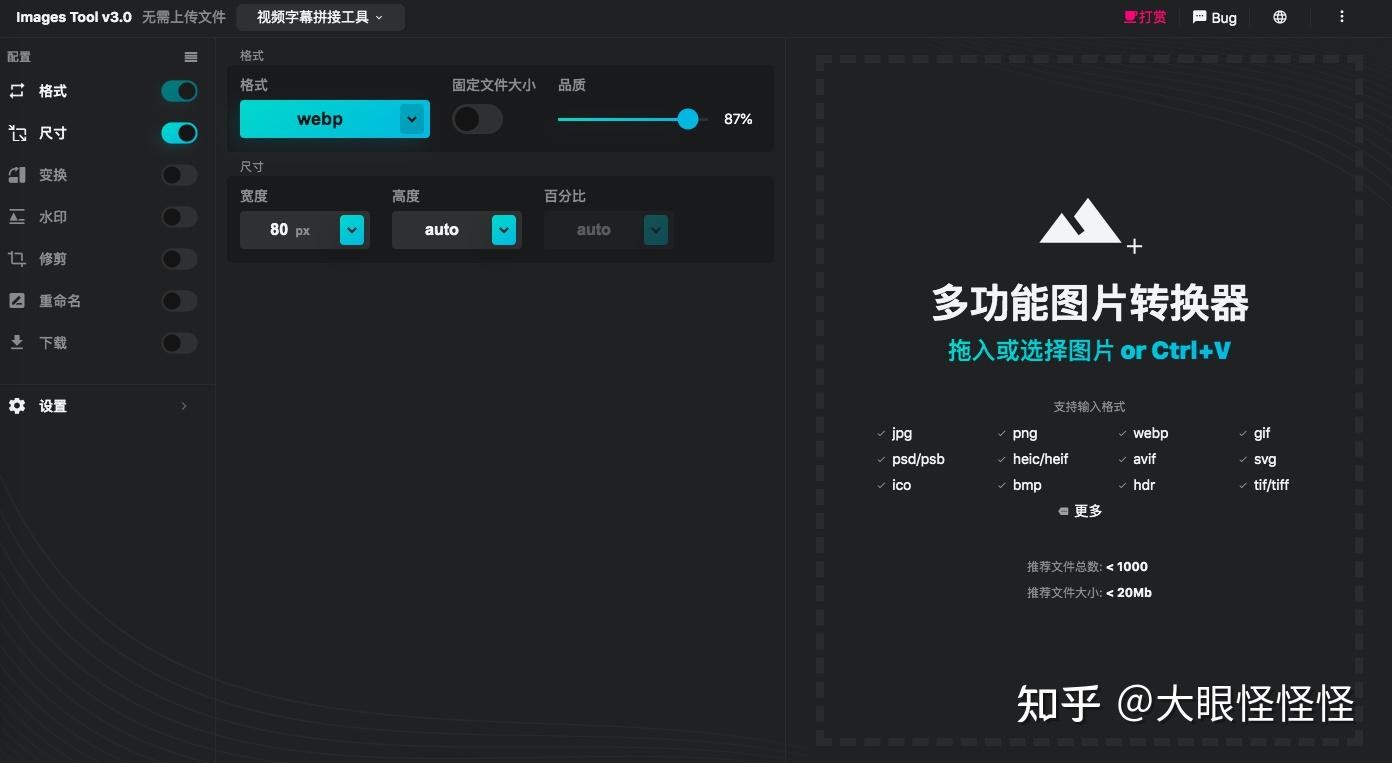Open the 配置 hamburger menu icon

click(191, 57)
